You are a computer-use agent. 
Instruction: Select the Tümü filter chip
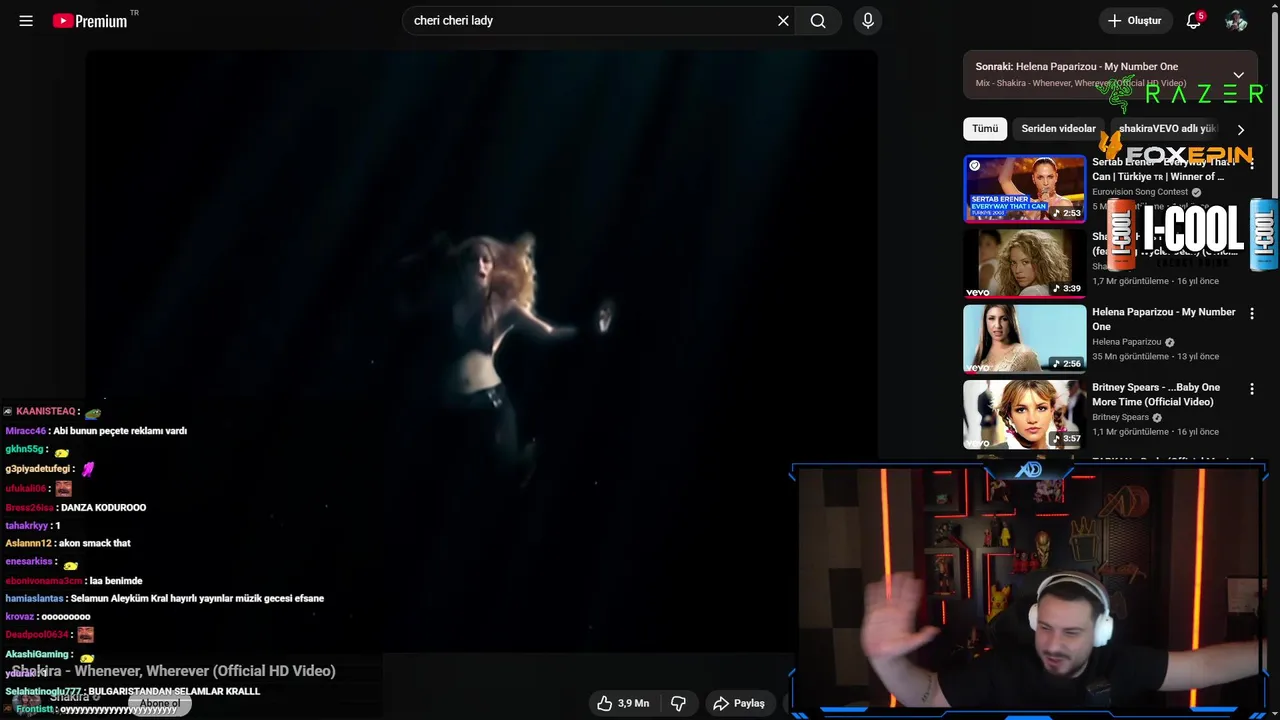[985, 129]
